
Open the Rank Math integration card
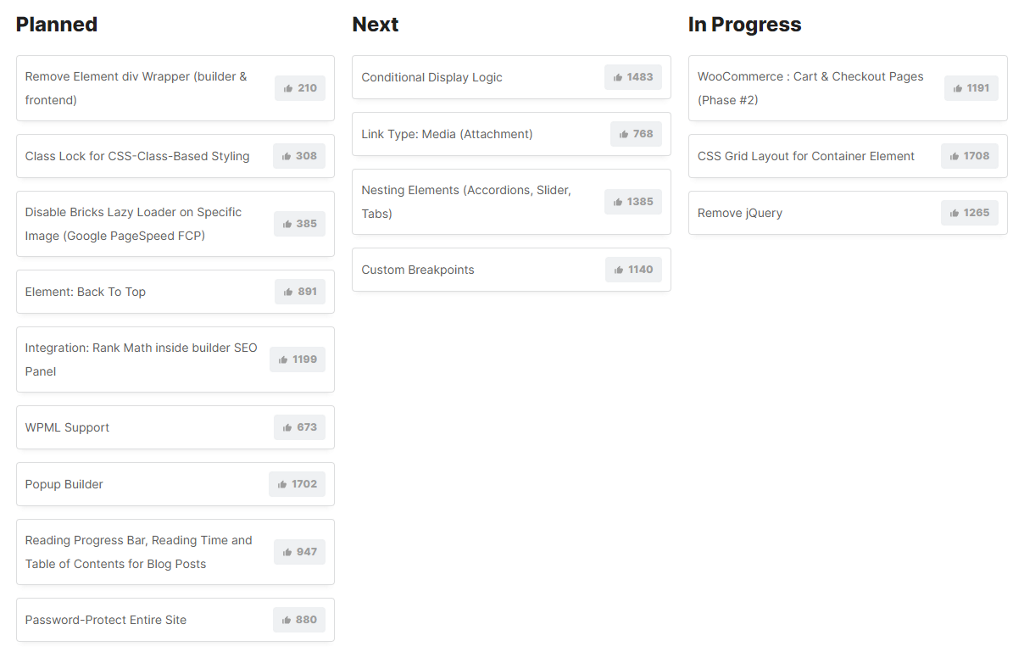141,360
